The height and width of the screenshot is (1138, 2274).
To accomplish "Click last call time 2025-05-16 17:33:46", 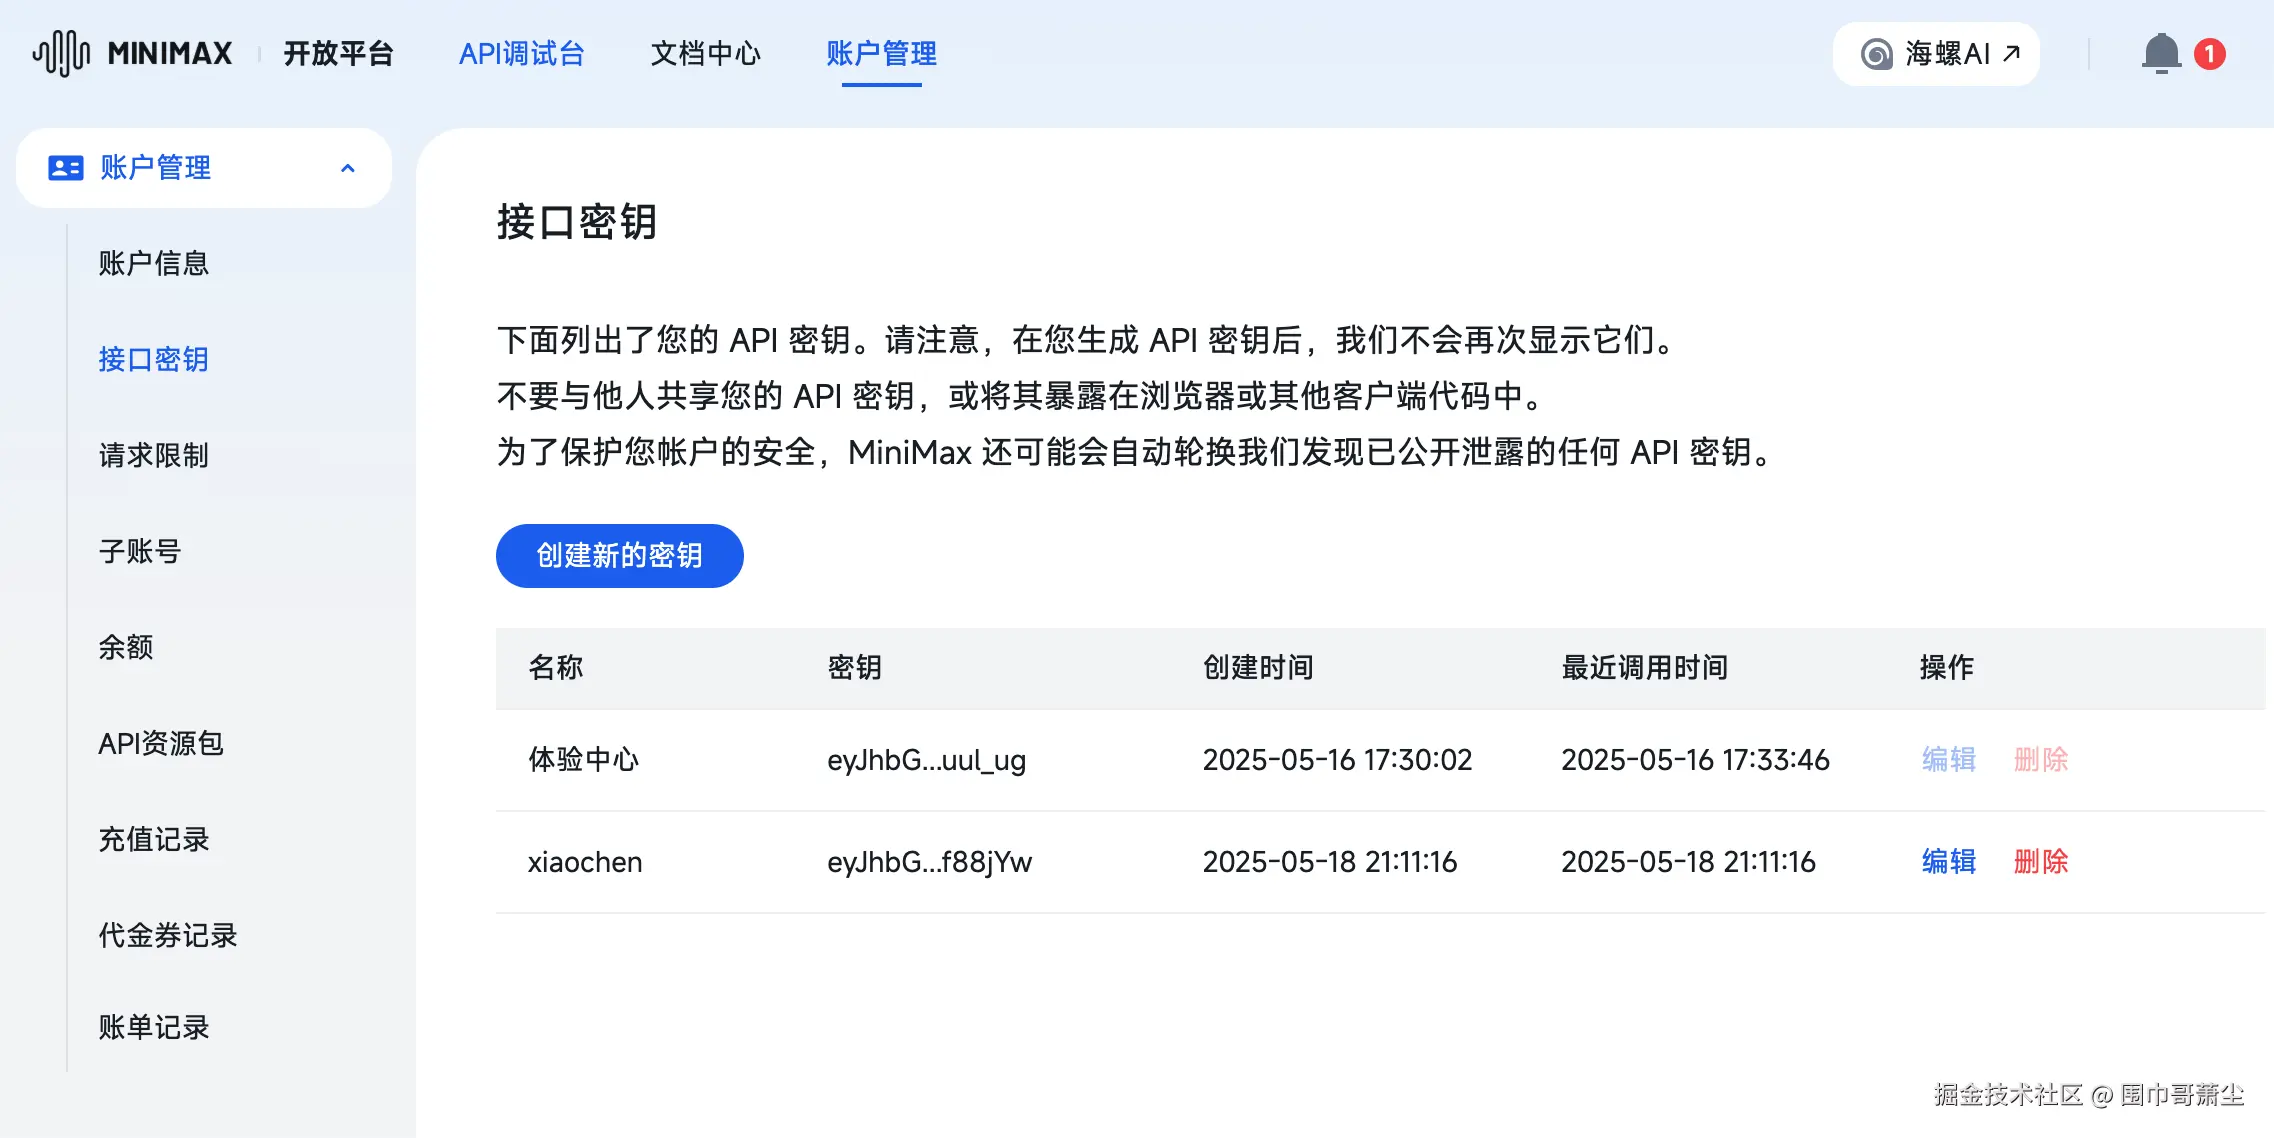I will click(x=1695, y=760).
